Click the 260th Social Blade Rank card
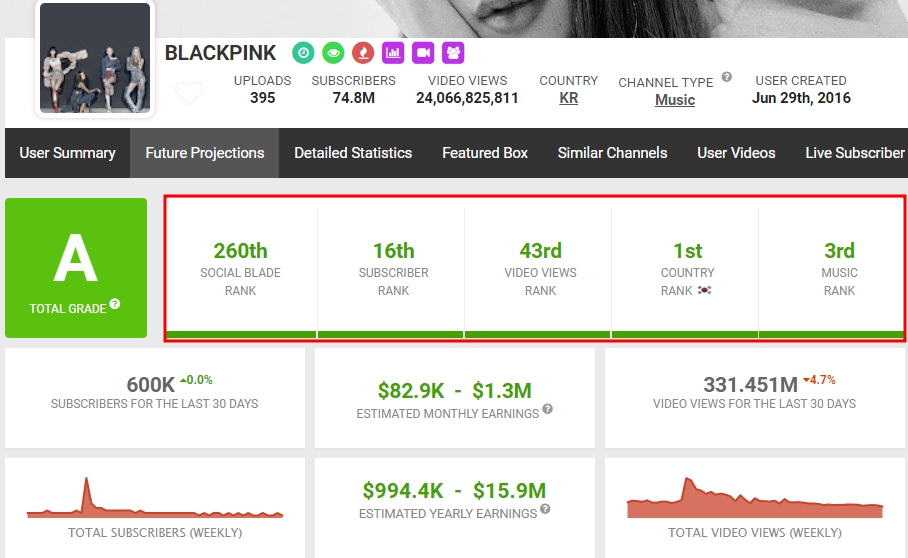908x558 pixels. (241, 268)
